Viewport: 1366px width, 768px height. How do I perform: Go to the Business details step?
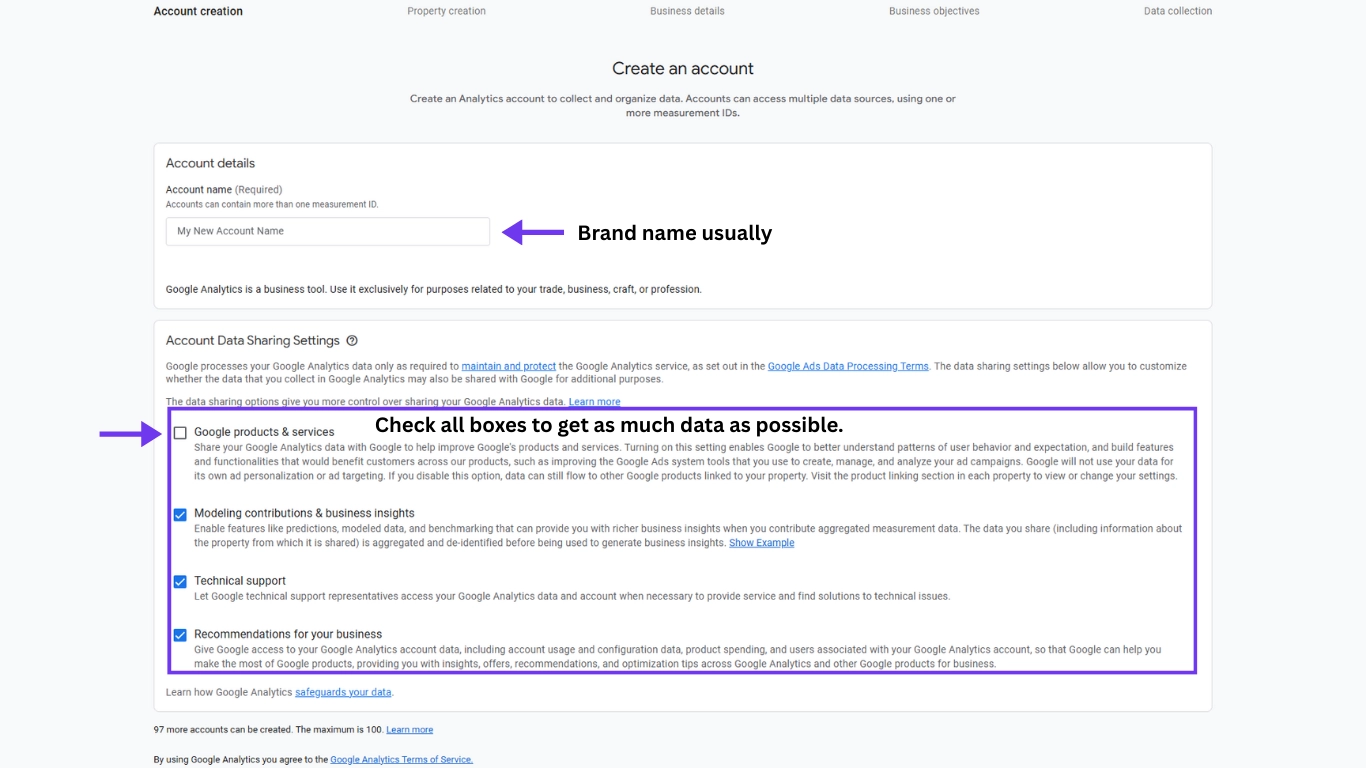687,11
